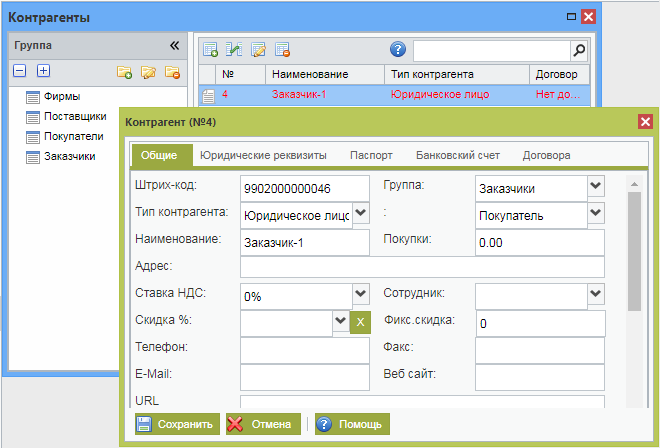
Task: Open the Ставка НДС dropdown
Action: [x=360, y=294]
